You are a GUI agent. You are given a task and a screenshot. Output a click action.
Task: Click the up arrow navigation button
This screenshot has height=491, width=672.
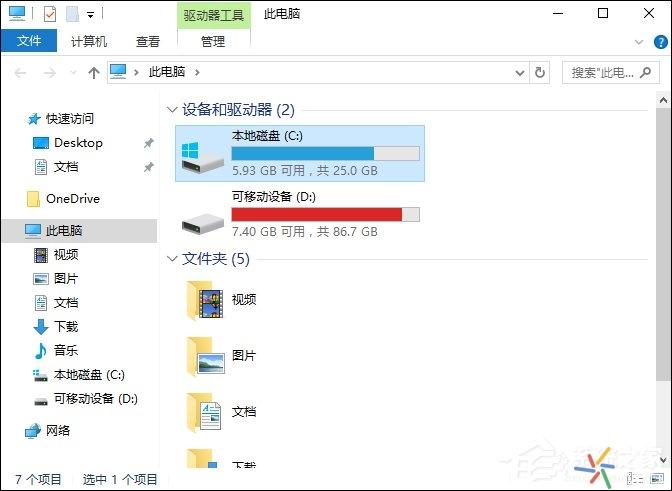(93, 72)
